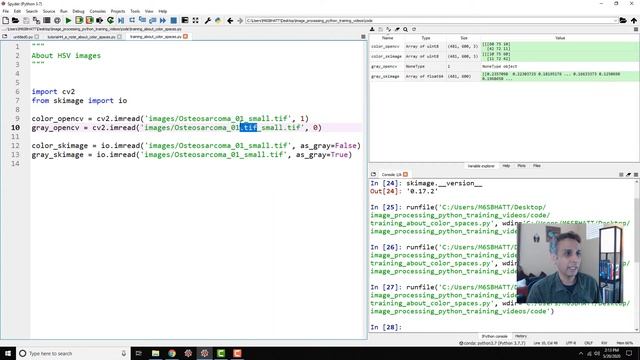640x360 pixels.
Task: Browse working directory folder icon
Action: [623, 20]
